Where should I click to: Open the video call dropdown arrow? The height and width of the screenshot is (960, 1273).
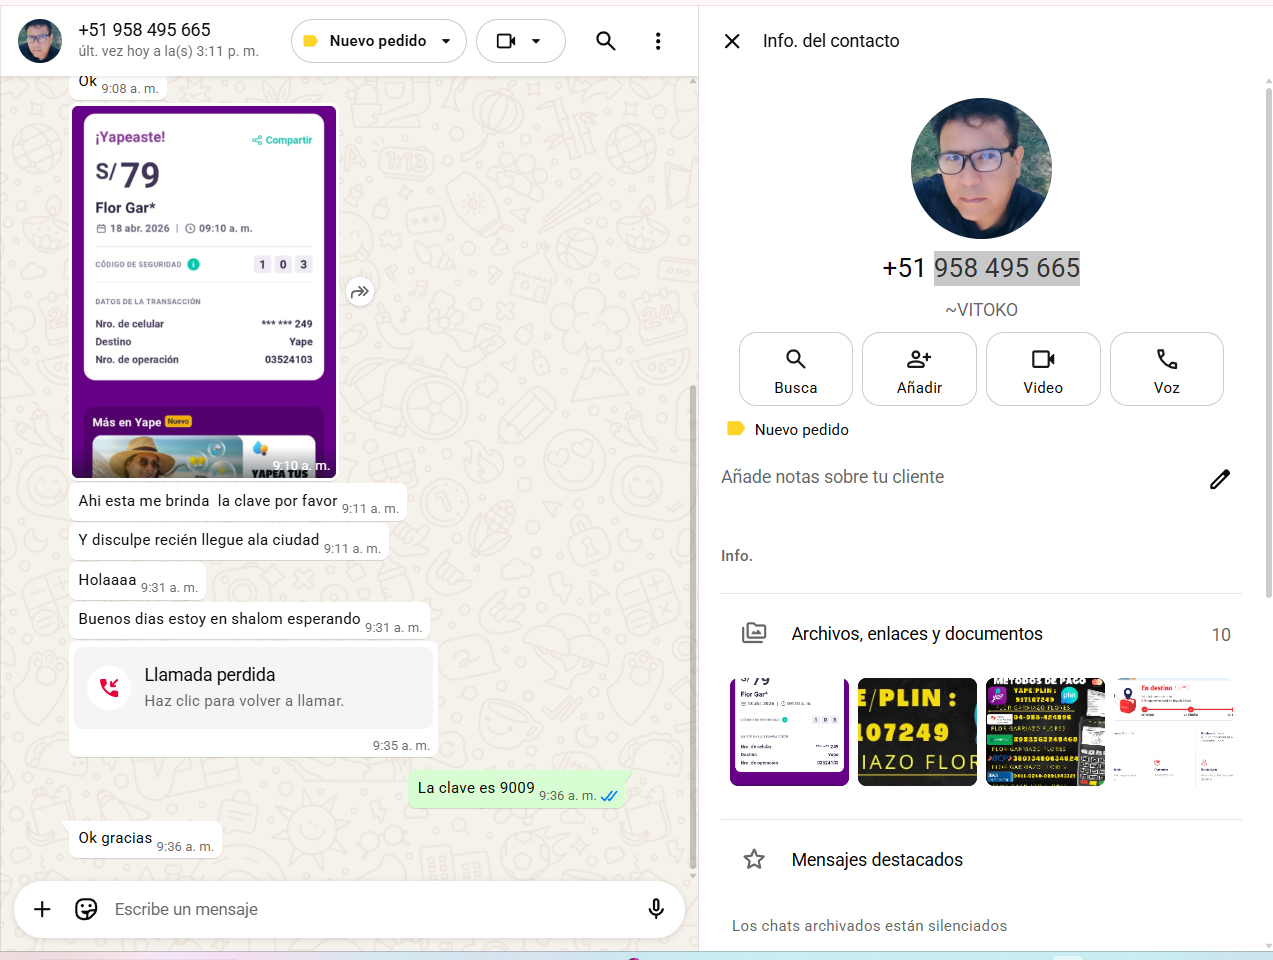(536, 41)
